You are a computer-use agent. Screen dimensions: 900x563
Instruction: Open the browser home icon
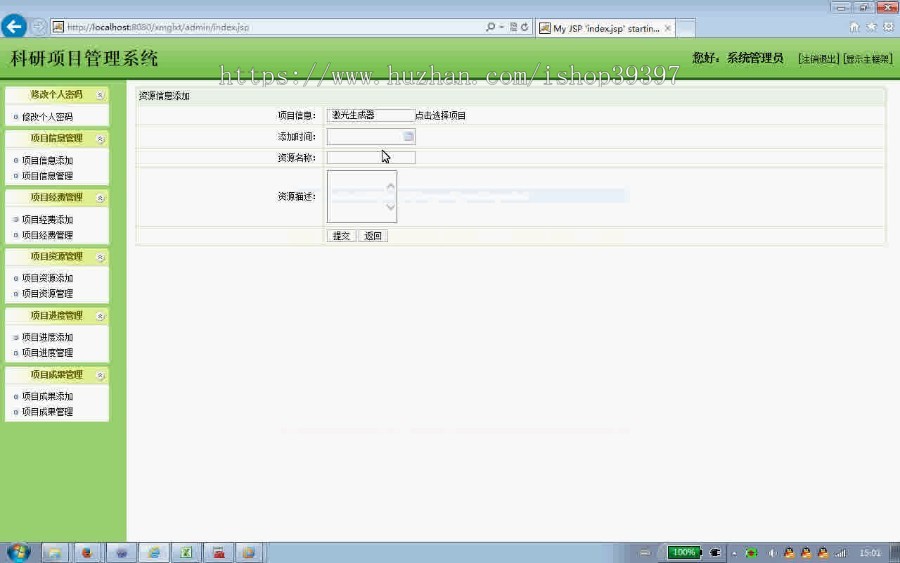[854, 27]
